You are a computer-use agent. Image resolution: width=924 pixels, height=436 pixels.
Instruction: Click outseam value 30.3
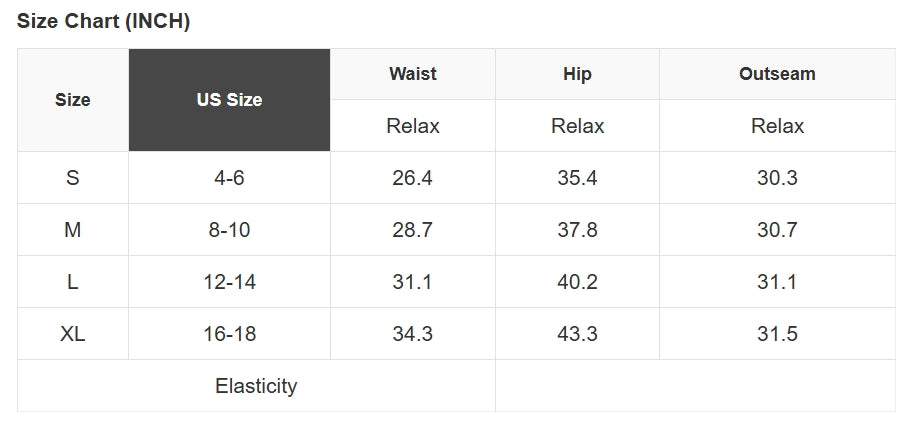tap(777, 178)
